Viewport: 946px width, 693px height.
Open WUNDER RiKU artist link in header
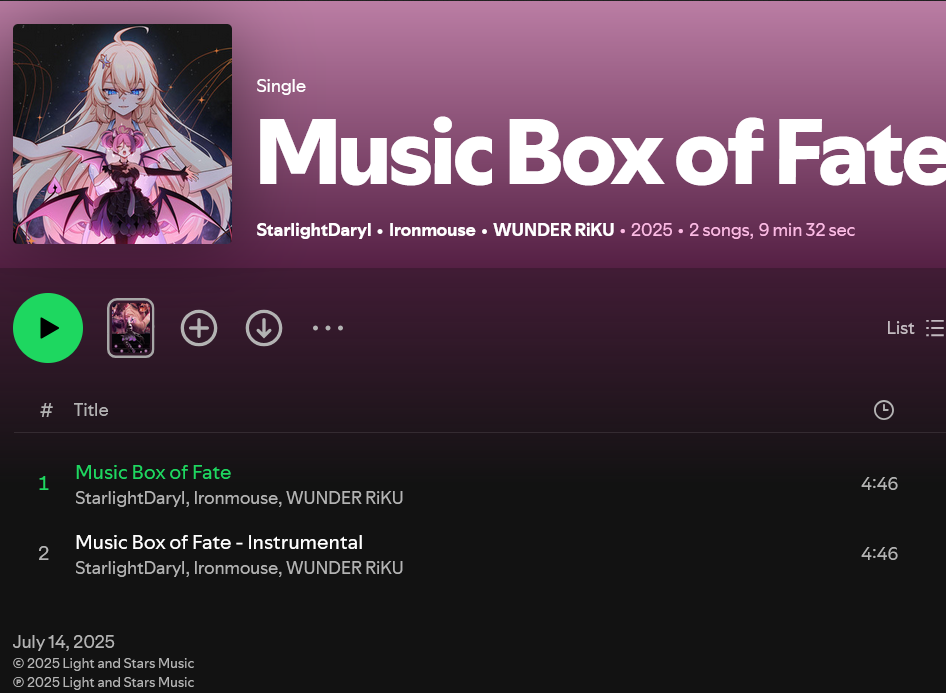(x=554, y=230)
